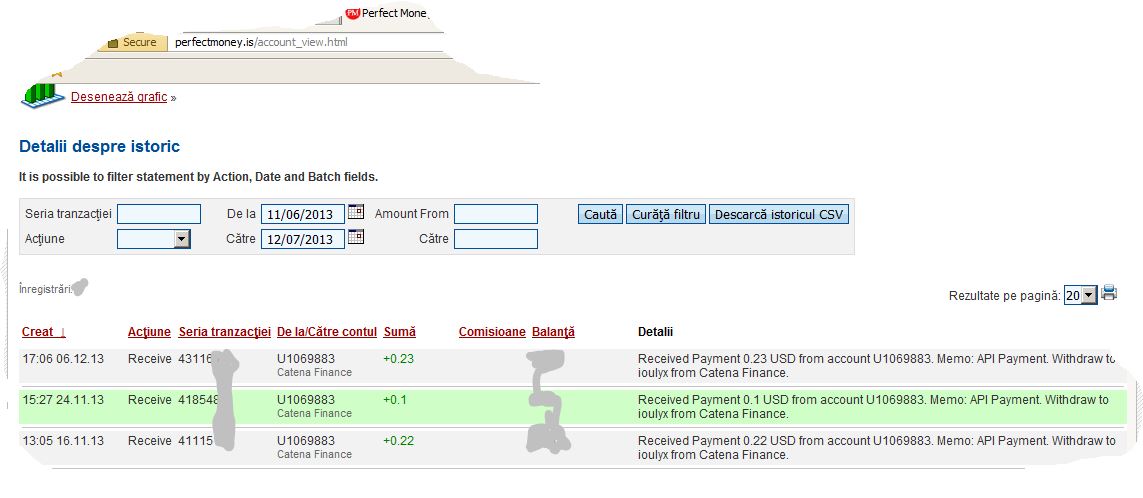Select the Perfect Money browser tab
1143x498 pixels.
point(392,13)
